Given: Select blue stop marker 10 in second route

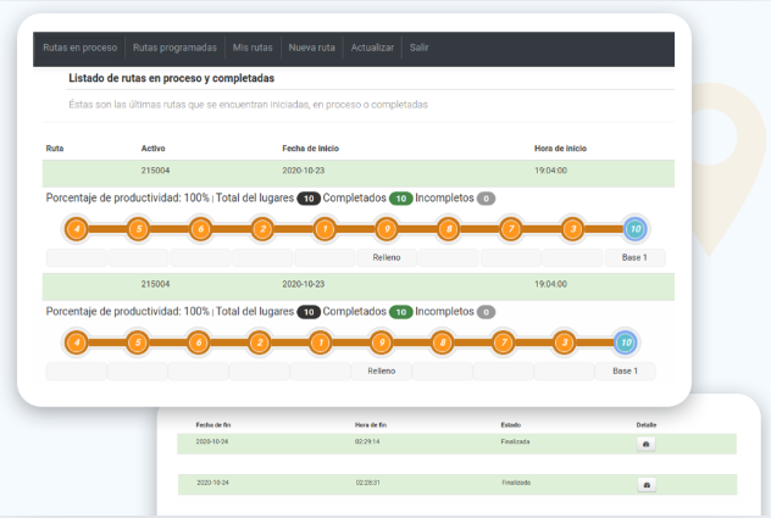Looking at the screenshot, I should point(626,343).
